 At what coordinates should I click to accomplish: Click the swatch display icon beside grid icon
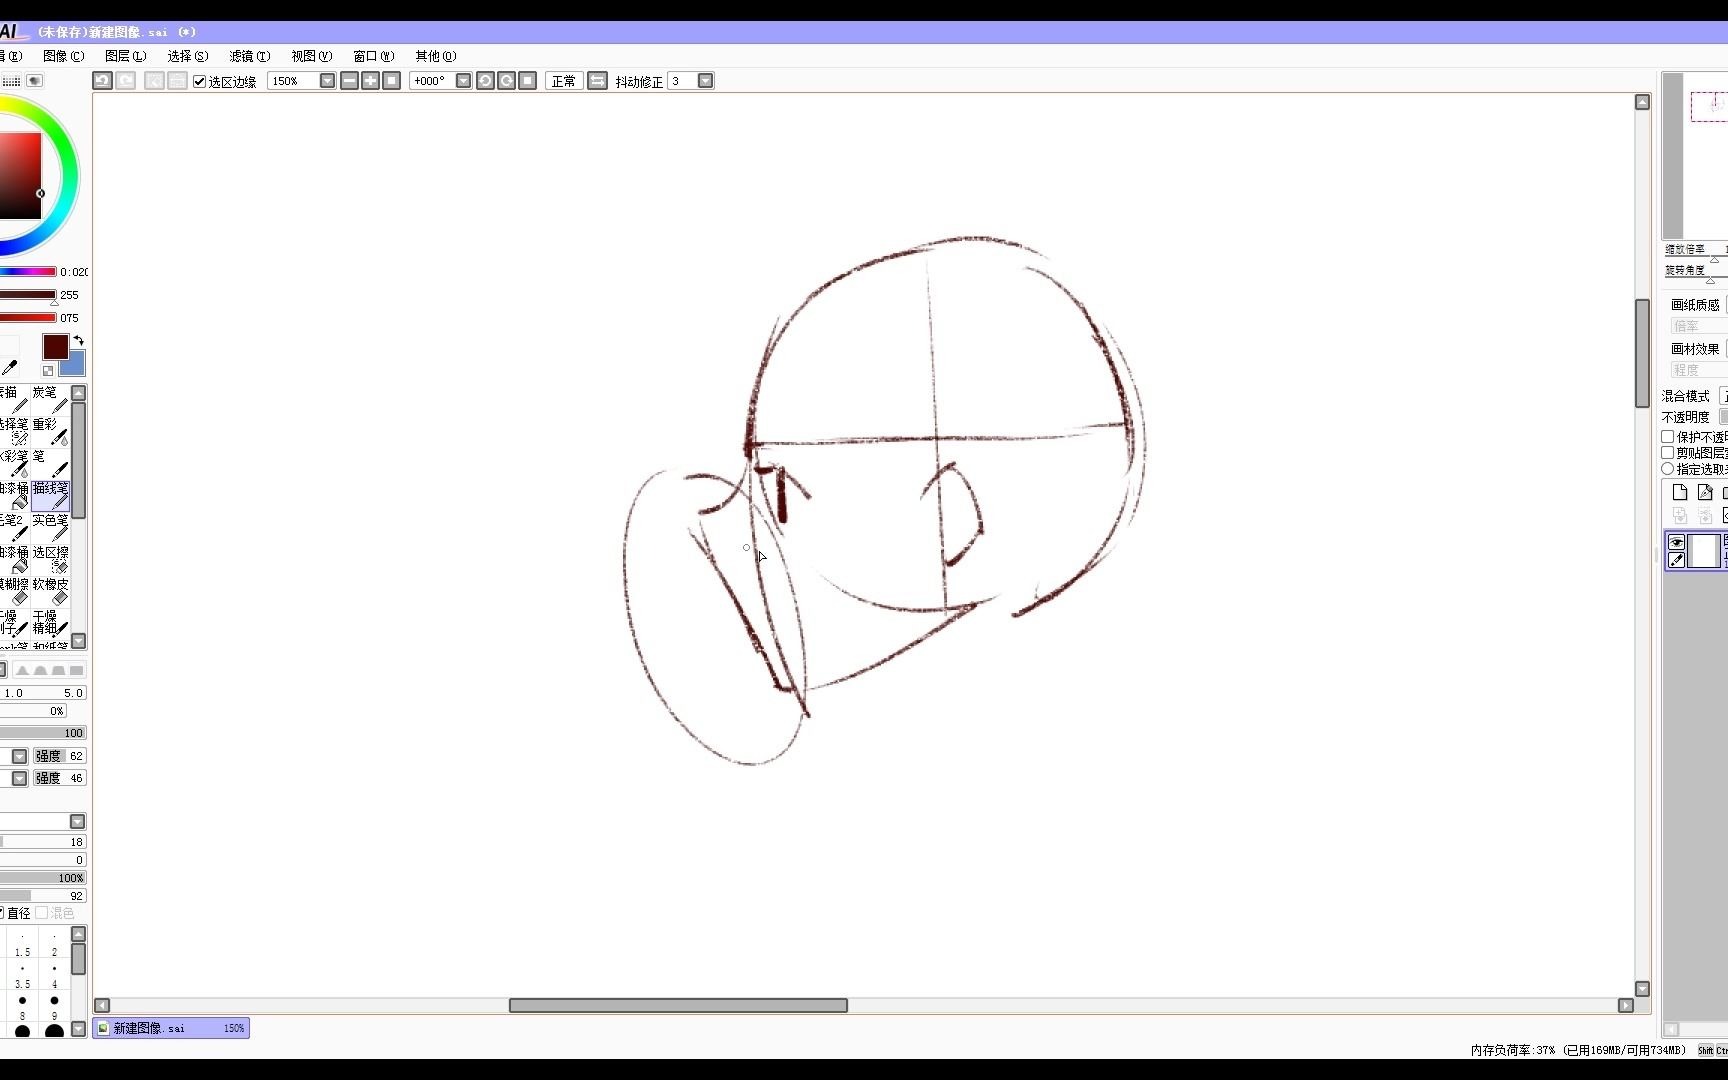tap(35, 80)
